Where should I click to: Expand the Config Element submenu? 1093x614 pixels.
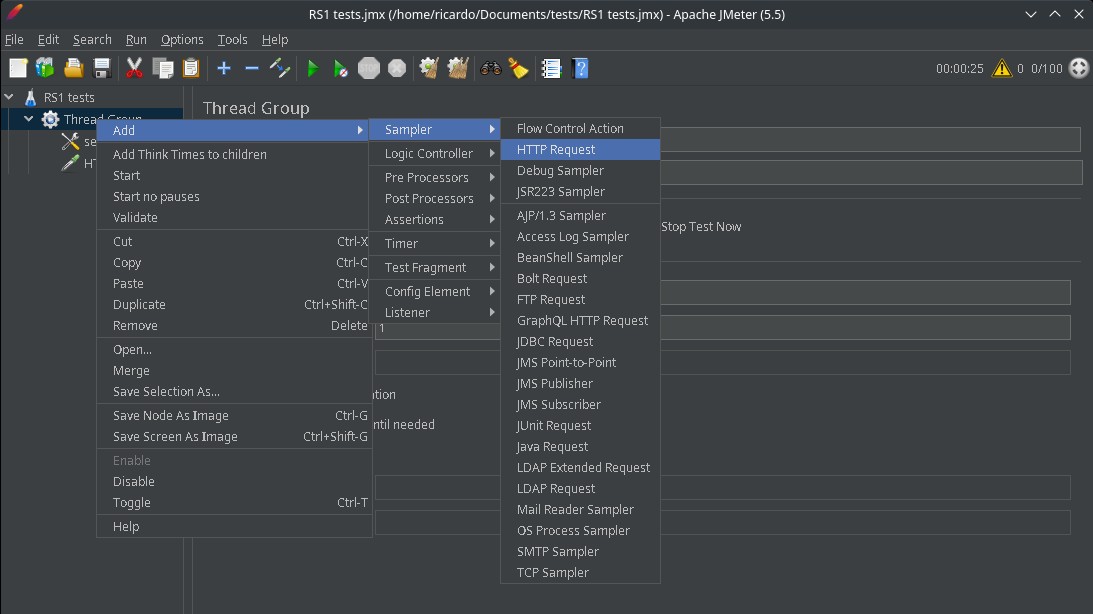click(435, 291)
